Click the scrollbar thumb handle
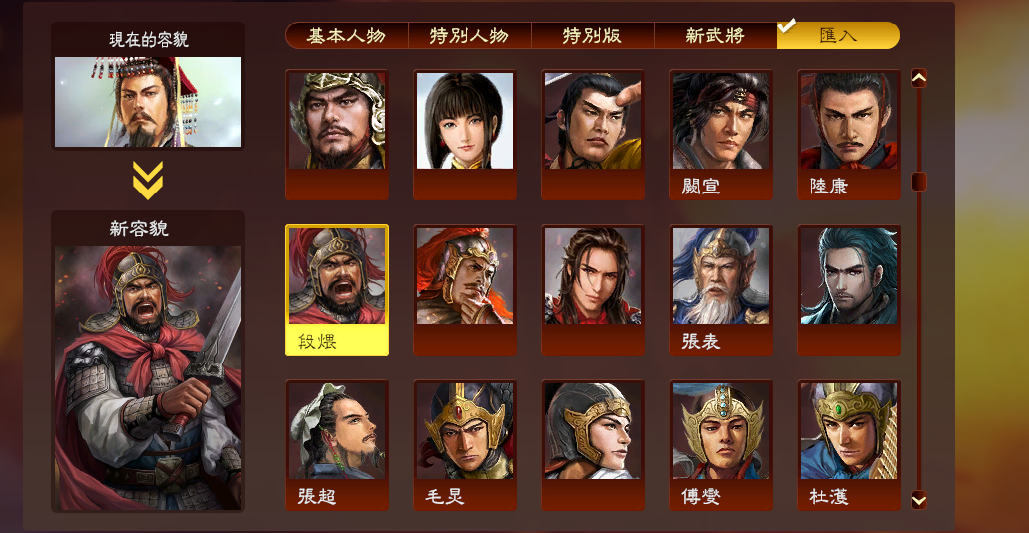 pyautogui.click(x=919, y=182)
